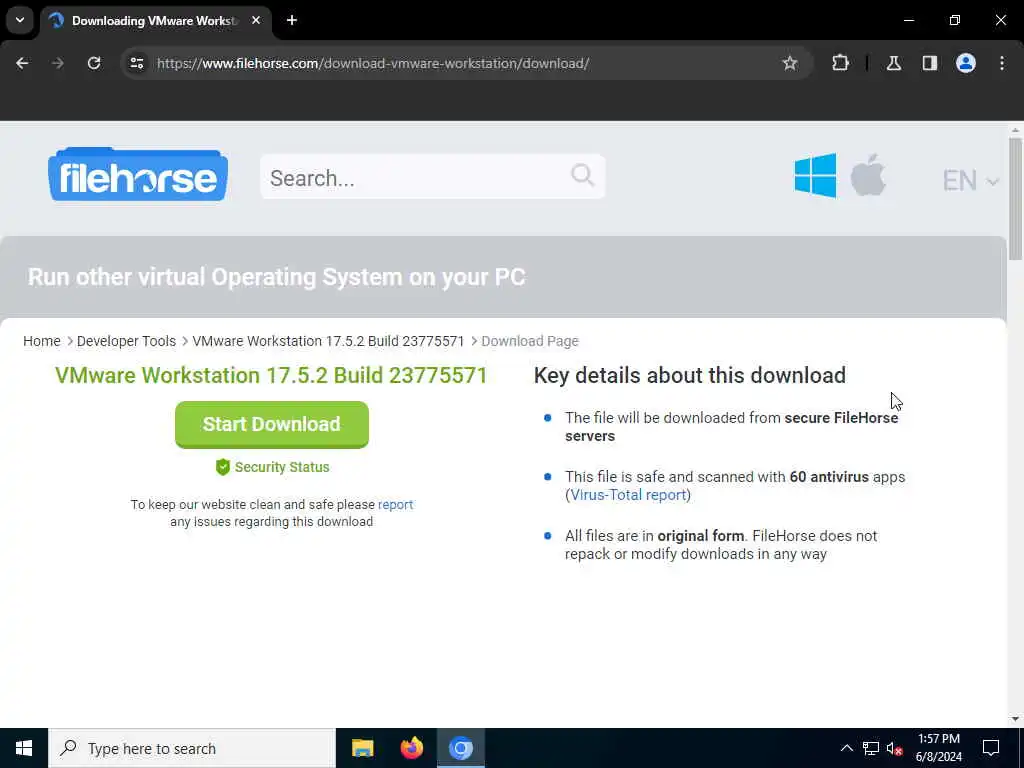This screenshot has width=1024, height=768.
Task: Open VMware Workstation 17.5.2 breadcrumb link
Action: click(328, 341)
